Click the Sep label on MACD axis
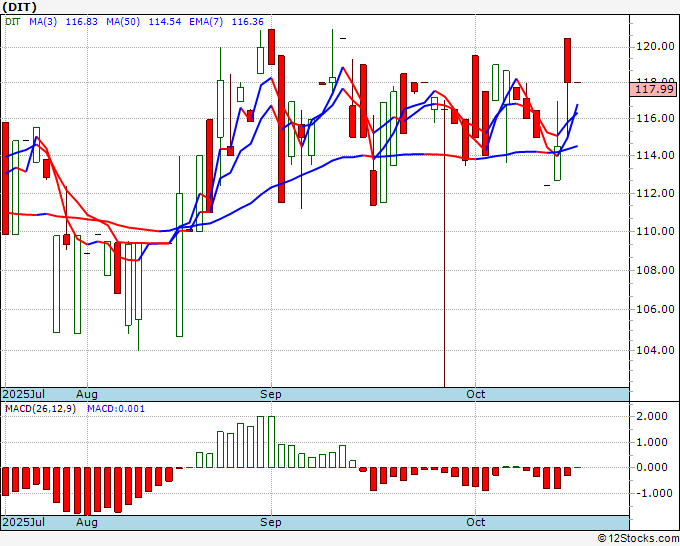The height and width of the screenshot is (546, 680). click(271, 522)
